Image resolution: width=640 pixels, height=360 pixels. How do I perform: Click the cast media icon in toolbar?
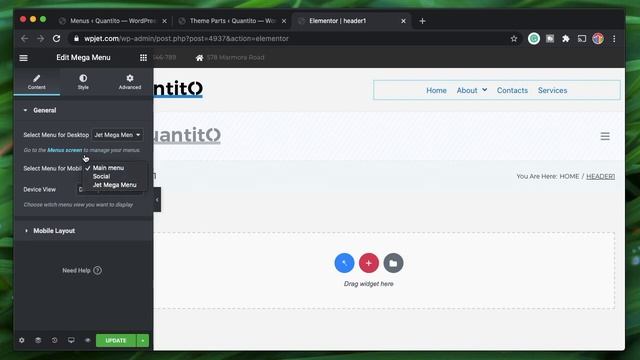click(x=582, y=39)
